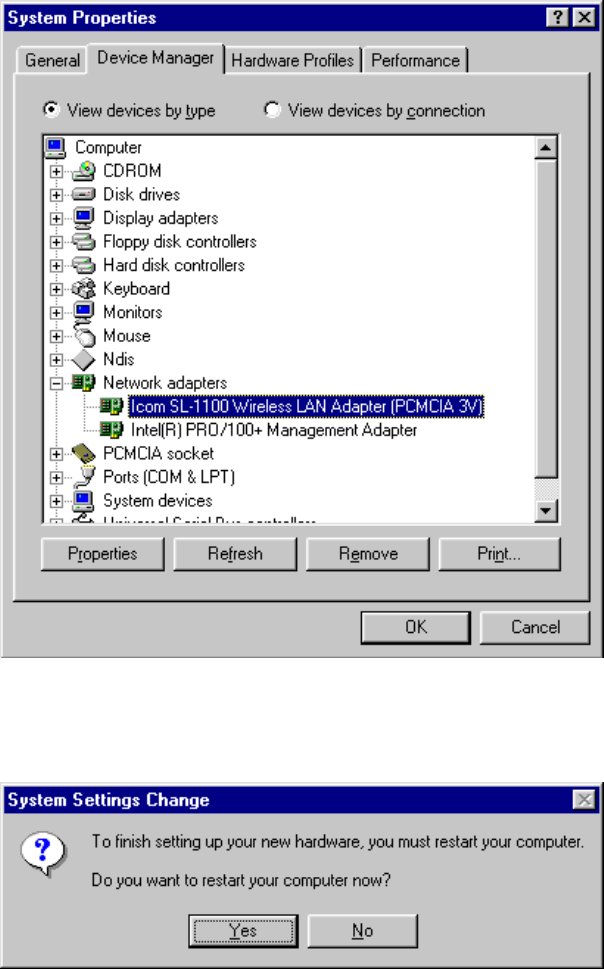Click the Intel PRO/100+ adapter icon
The height and width of the screenshot is (969, 604).
click(x=111, y=430)
